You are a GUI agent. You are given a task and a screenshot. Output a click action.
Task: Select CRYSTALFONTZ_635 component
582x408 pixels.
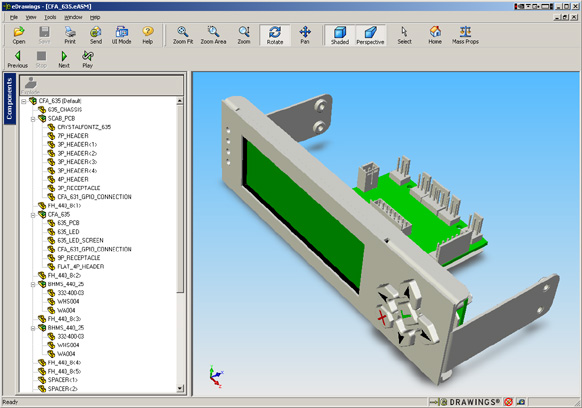(84, 127)
